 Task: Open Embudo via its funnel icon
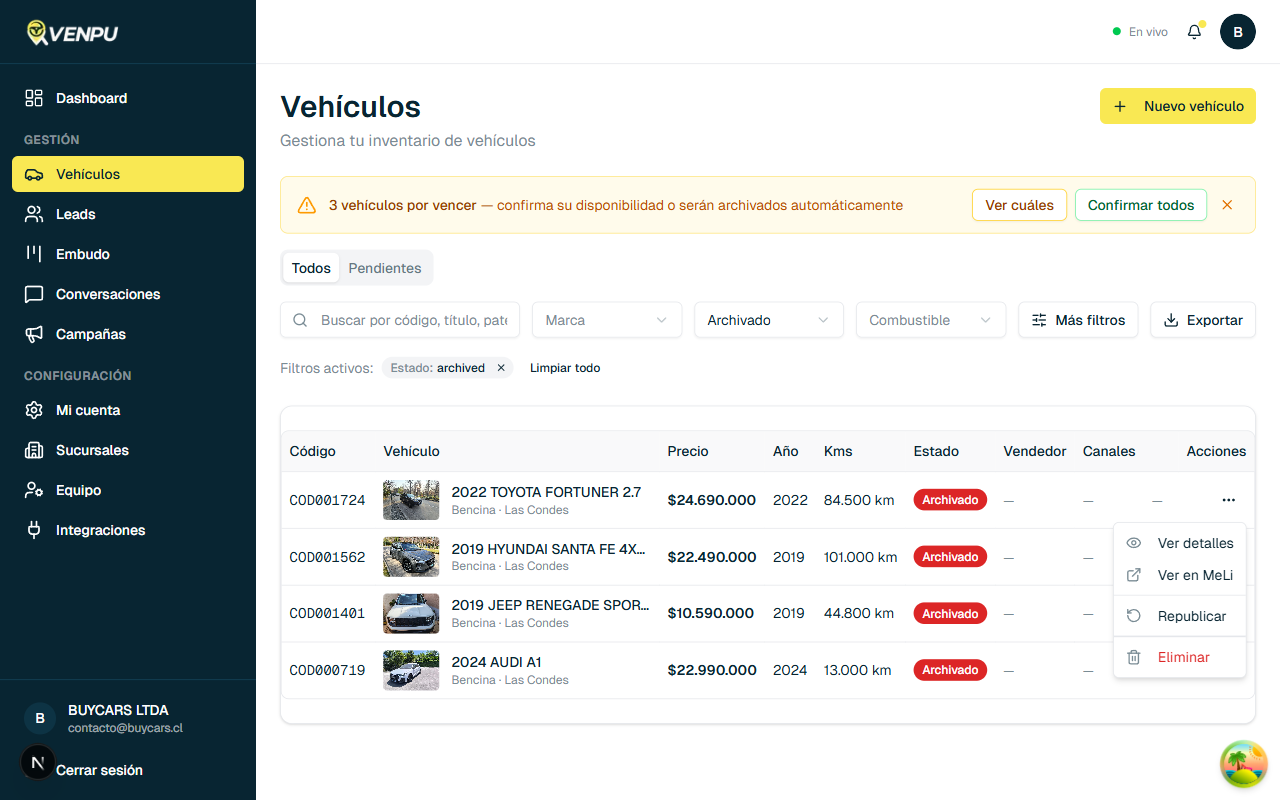click(31, 254)
